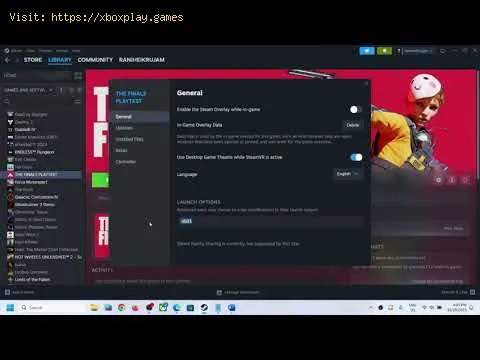Open Microsoft Word from the taskbar

[232, 307]
